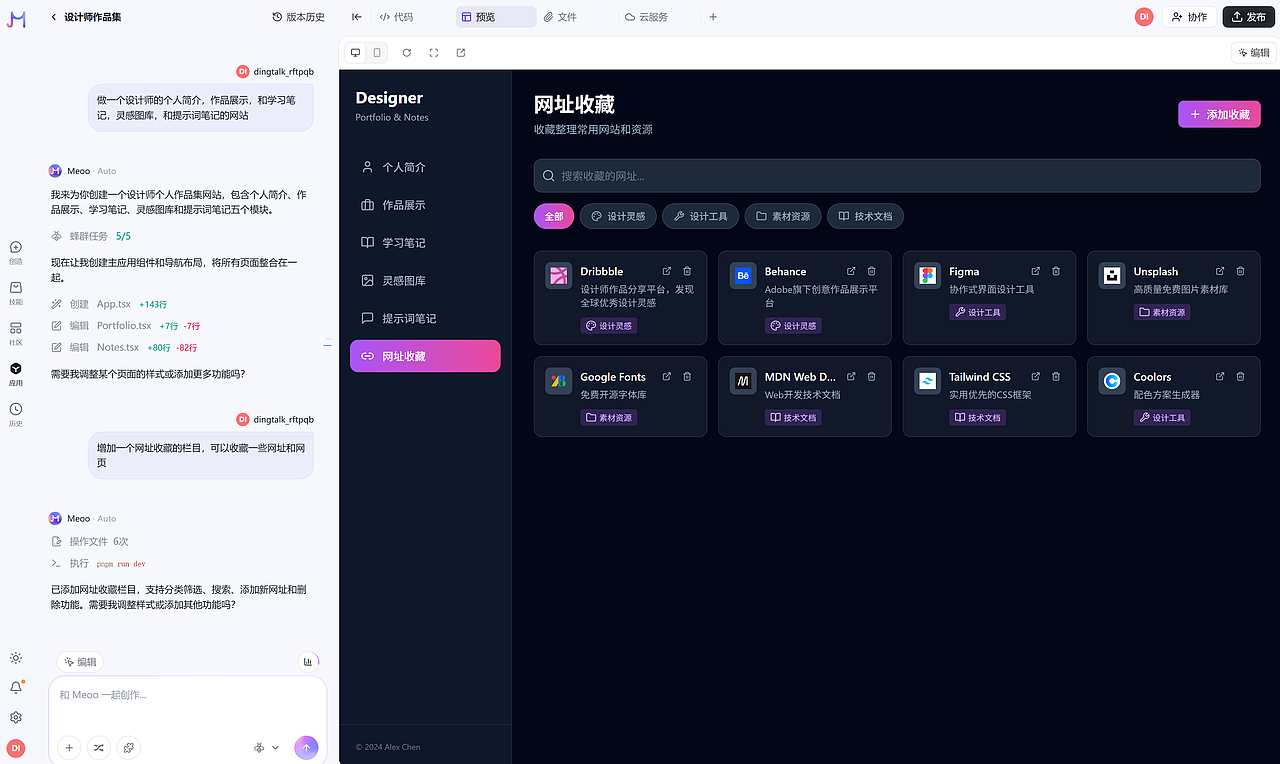Click the bookmark search input field
1280x764 pixels.
click(x=896, y=175)
